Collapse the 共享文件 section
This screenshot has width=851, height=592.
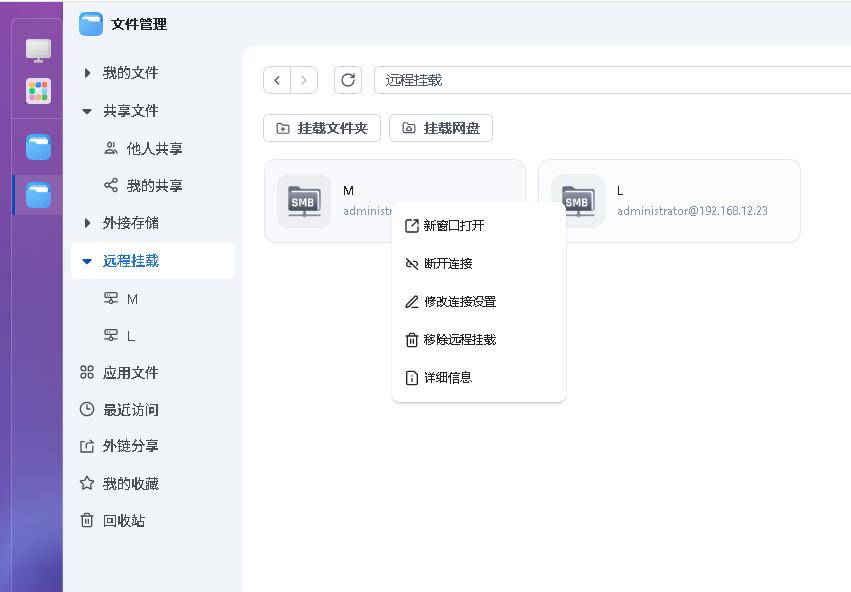(87, 111)
